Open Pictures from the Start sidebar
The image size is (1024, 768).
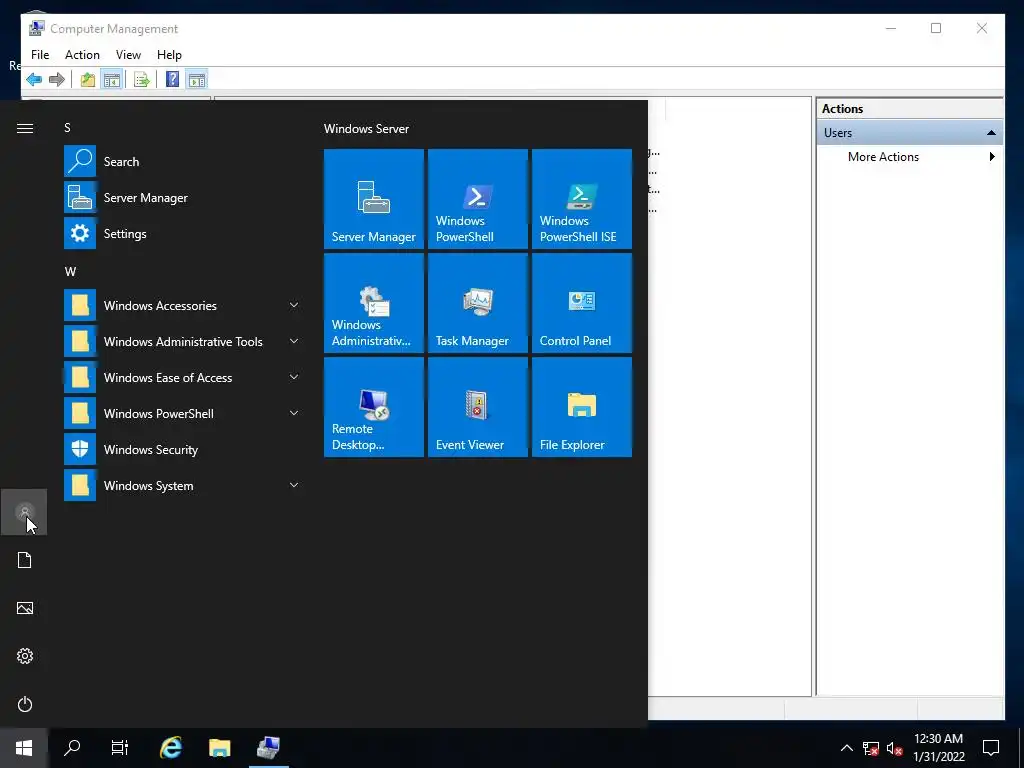point(24,608)
